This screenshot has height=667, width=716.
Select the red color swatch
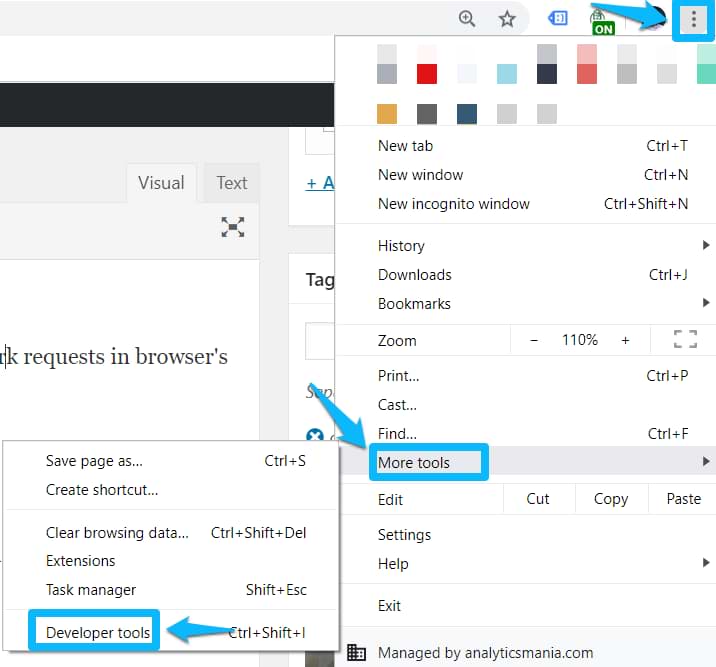pos(427,74)
